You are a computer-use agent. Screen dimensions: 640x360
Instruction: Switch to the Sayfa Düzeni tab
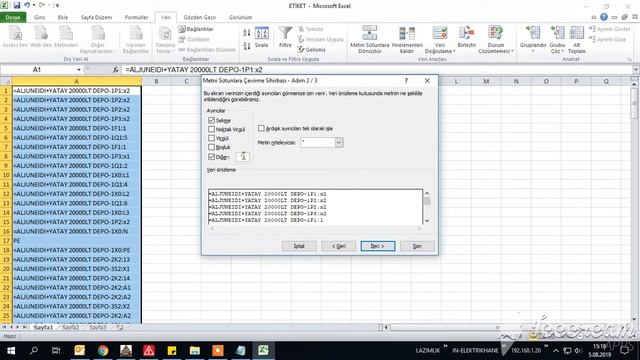96,18
